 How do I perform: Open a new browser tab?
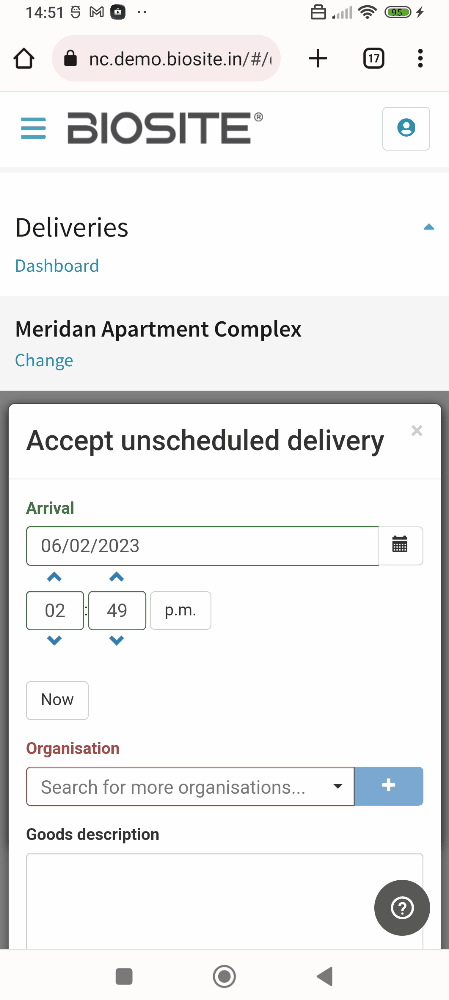(318, 59)
